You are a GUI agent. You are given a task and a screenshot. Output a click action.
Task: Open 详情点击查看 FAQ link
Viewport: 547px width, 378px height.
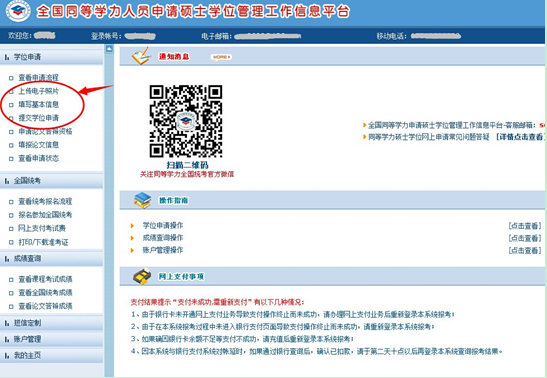coord(520,137)
